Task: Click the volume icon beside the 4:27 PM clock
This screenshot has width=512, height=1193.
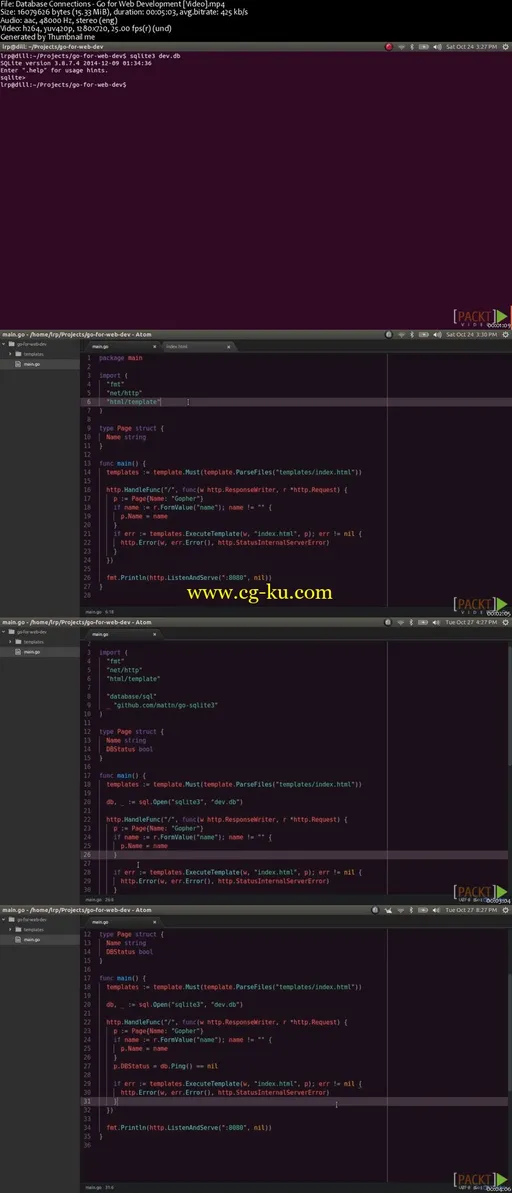Action: tap(436, 623)
